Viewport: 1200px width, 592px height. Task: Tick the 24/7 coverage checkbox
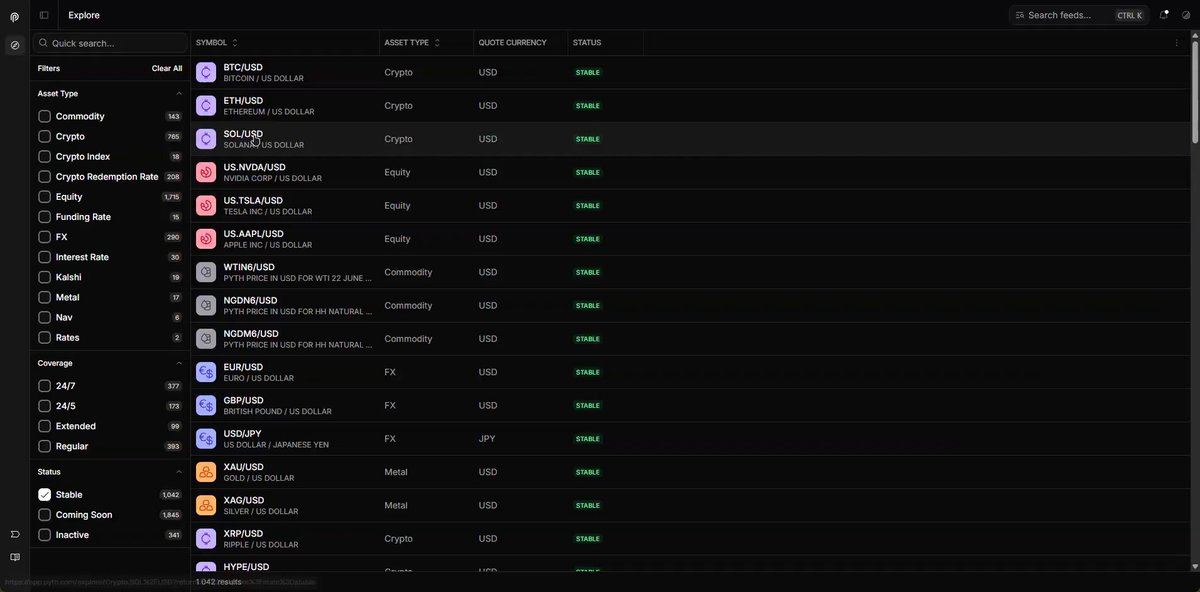(44, 386)
